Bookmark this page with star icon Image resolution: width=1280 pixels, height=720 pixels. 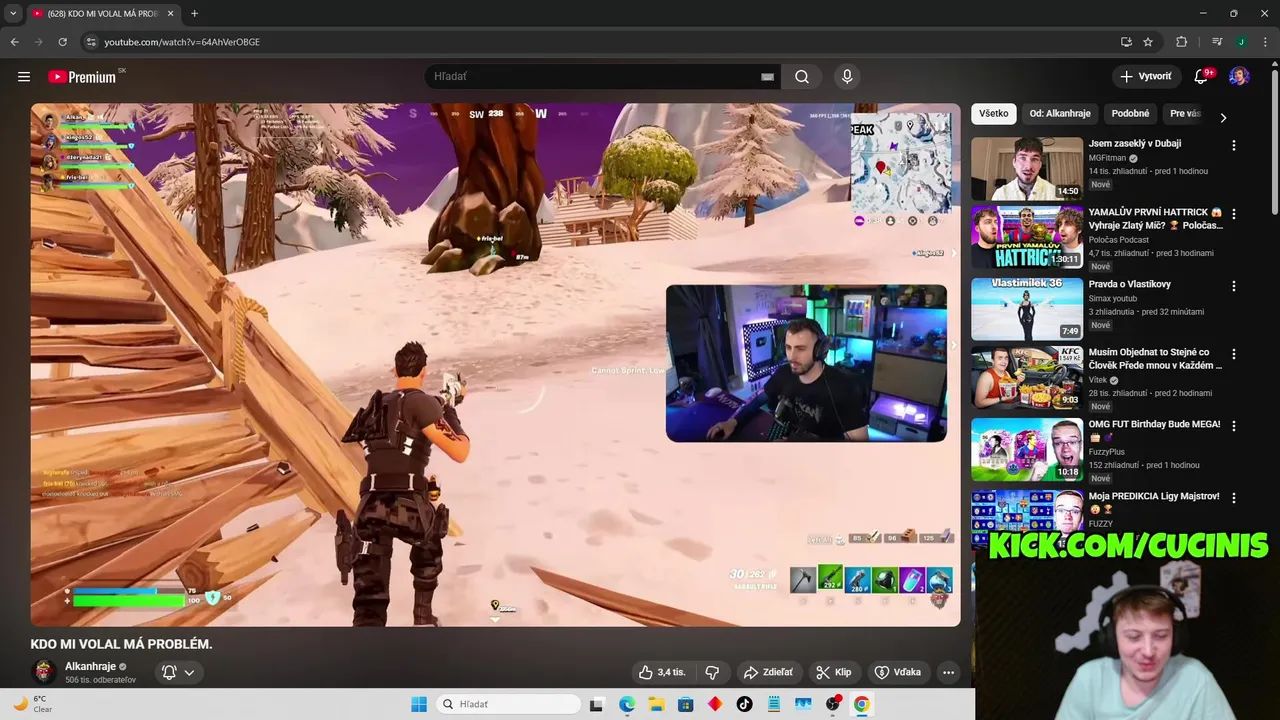[1148, 42]
